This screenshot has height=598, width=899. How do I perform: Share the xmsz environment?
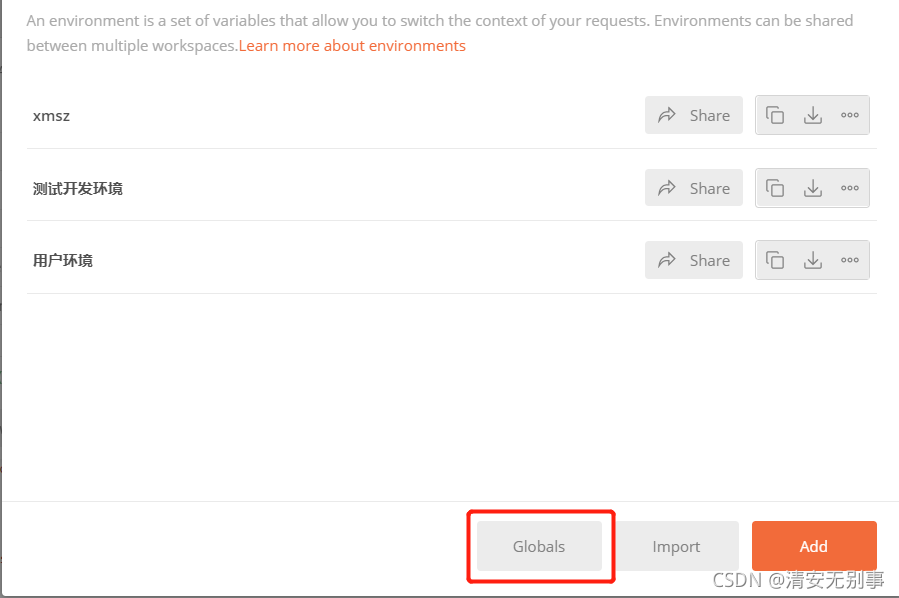tap(694, 115)
